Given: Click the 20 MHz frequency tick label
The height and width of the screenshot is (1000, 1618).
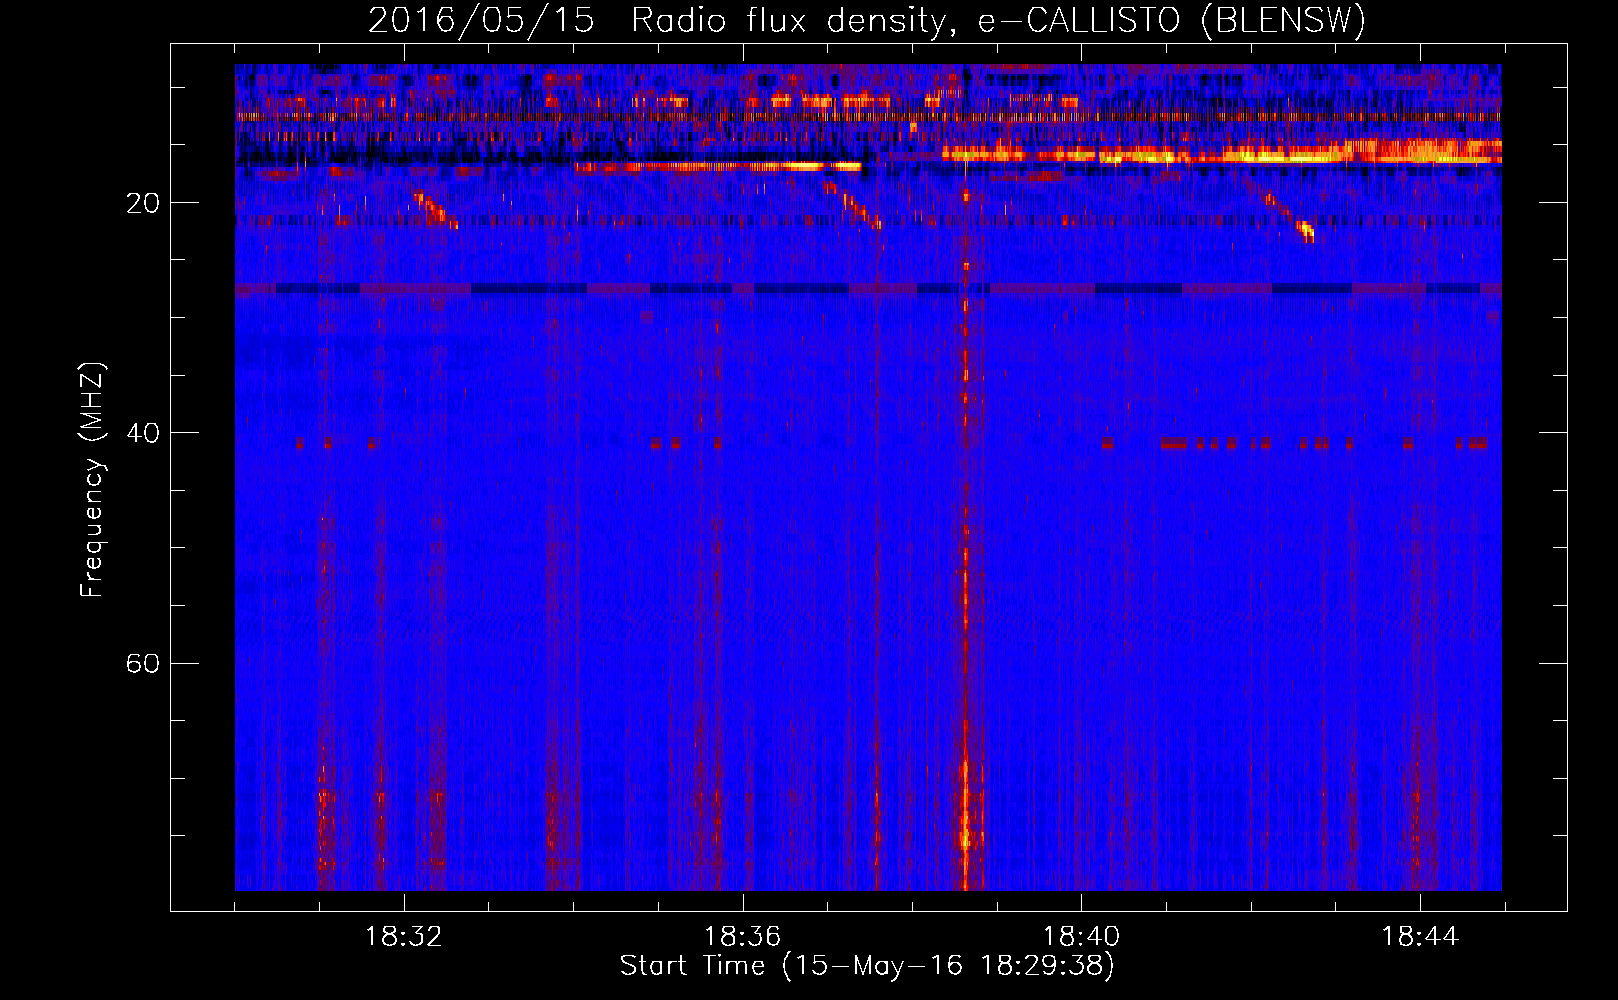Looking at the screenshot, I should click(143, 204).
